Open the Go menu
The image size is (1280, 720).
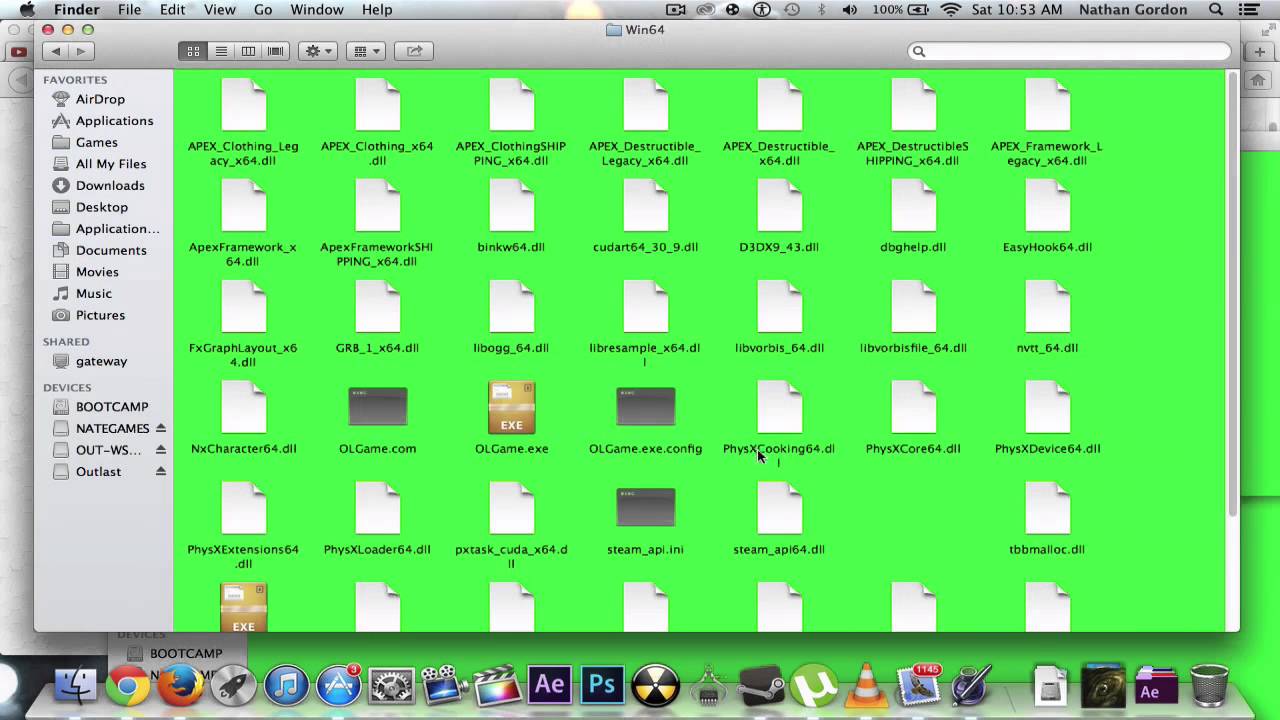click(263, 10)
